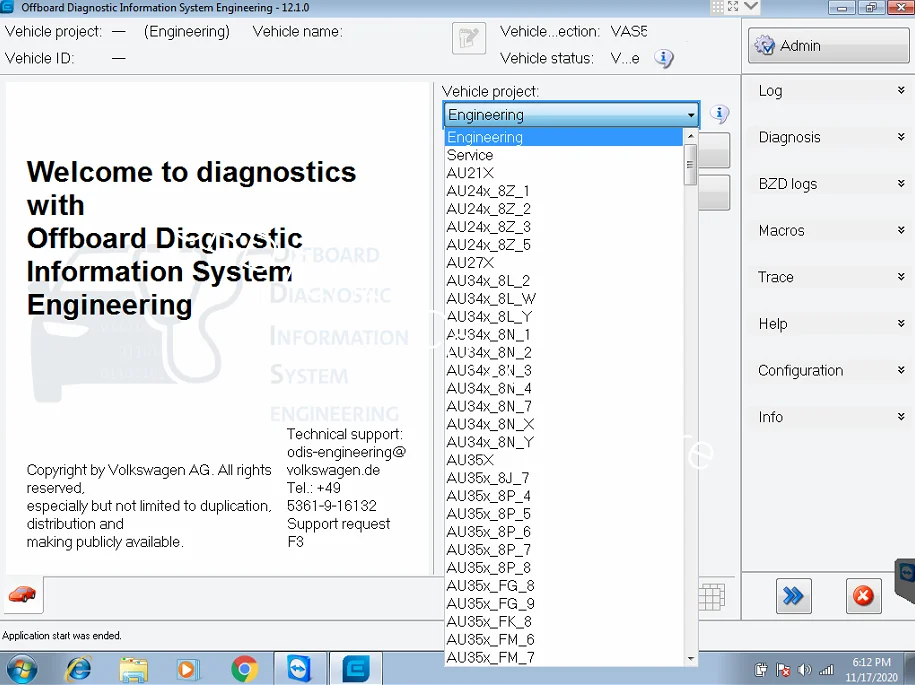Screen dimensions: 915x685
Task: Click the red X cancel button
Action: point(863,596)
